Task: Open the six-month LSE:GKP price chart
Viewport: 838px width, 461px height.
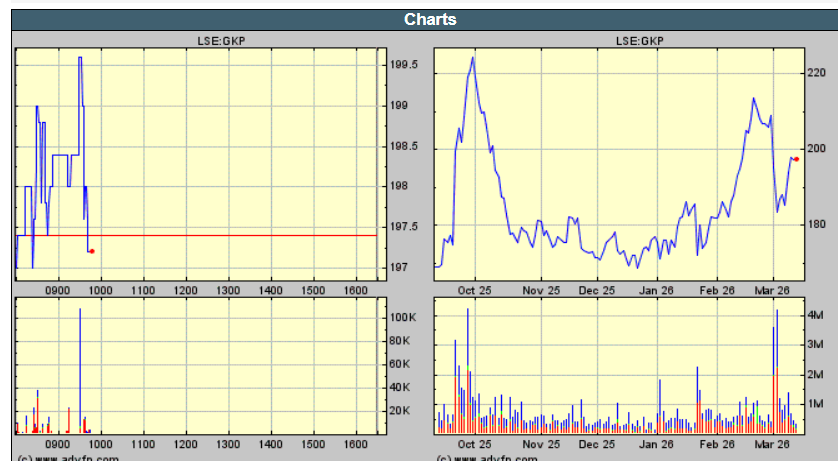Action: (619, 165)
